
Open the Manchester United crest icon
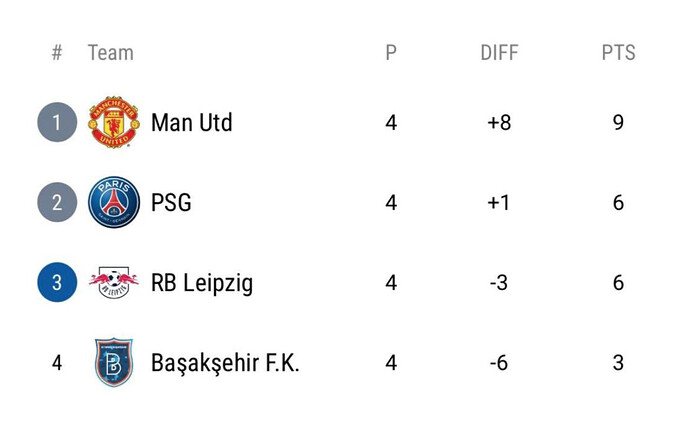[x=114, y=122]
